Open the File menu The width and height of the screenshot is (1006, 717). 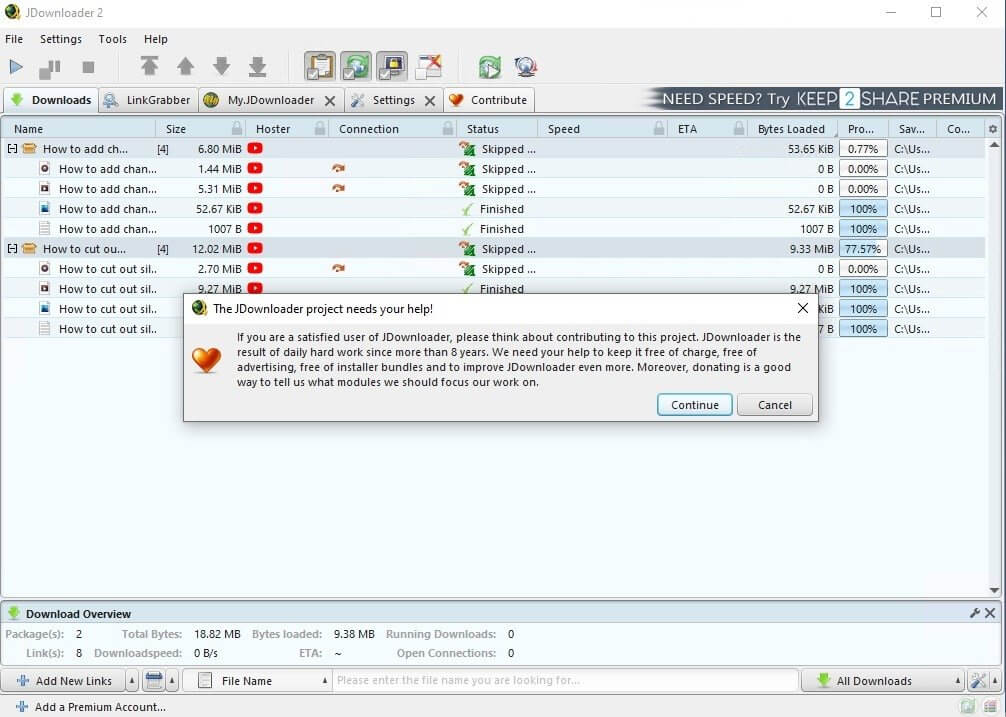point(14,39)
